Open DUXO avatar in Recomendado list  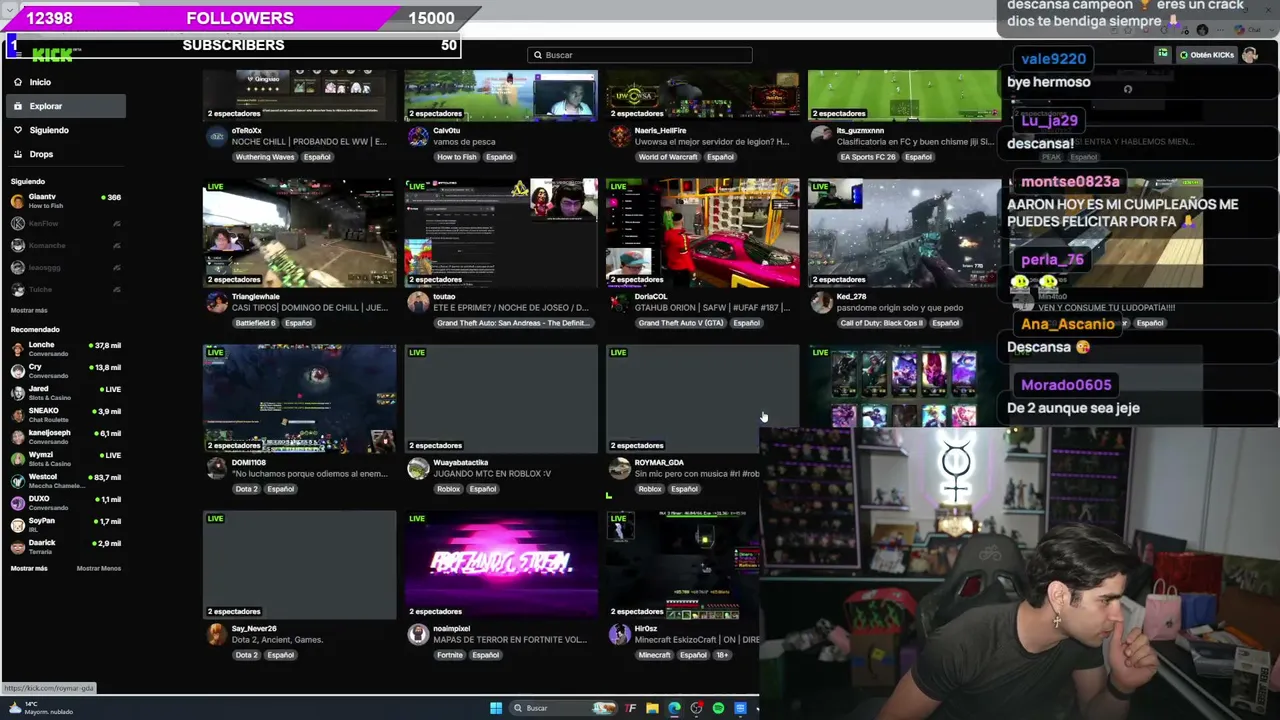click(x=17, y=503)
